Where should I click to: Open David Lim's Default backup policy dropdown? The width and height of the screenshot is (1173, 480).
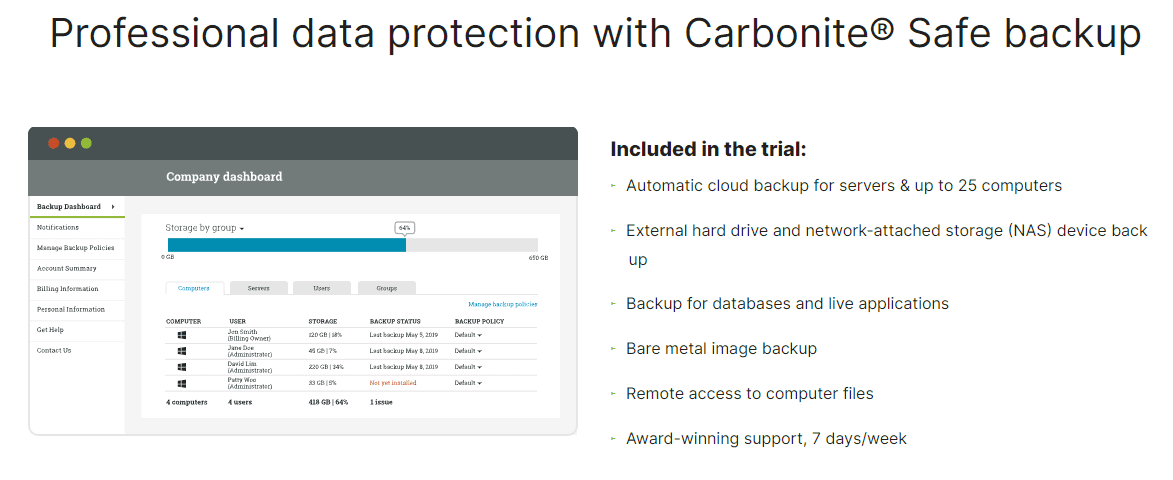tap(468, 367)
